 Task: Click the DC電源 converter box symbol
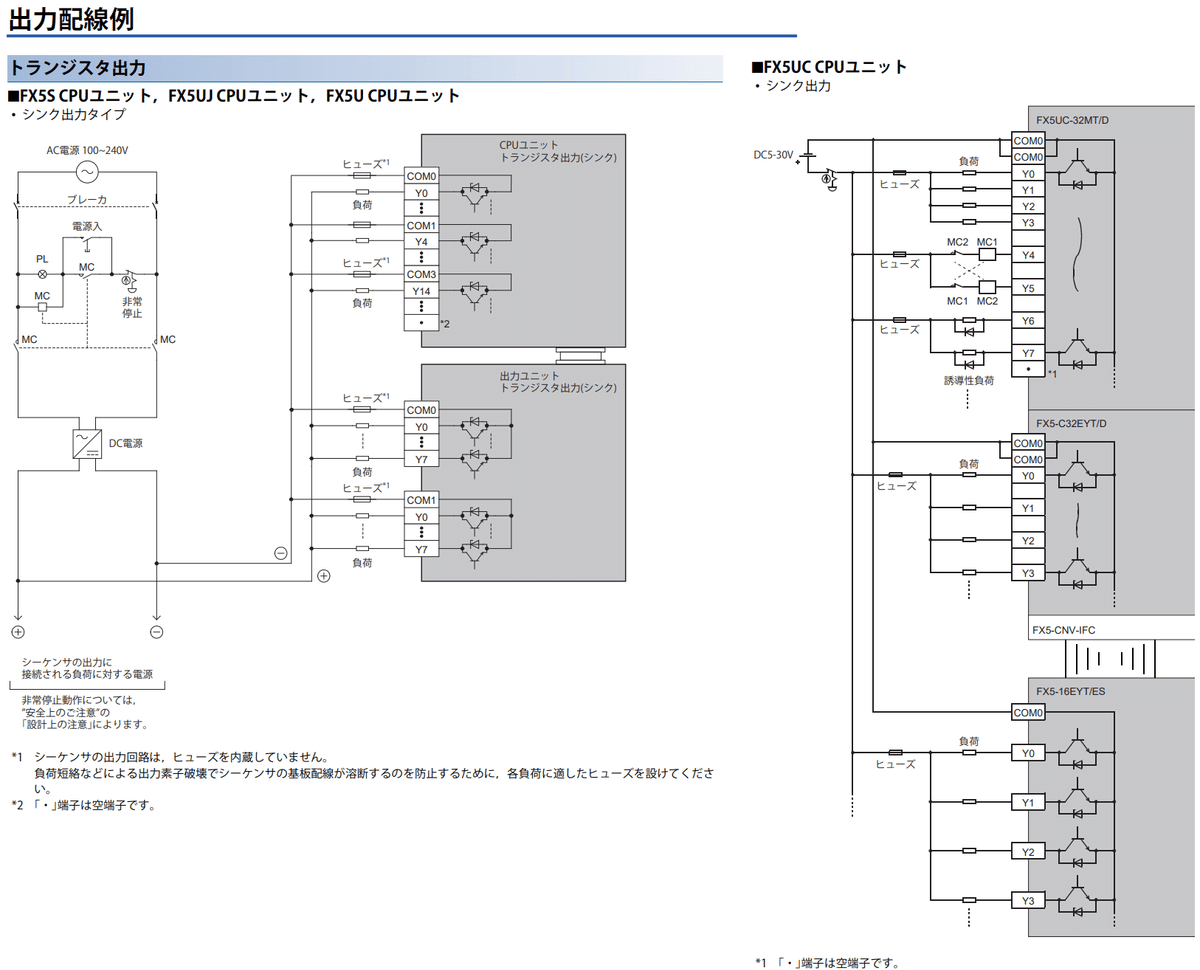click(x=87, y=443)
